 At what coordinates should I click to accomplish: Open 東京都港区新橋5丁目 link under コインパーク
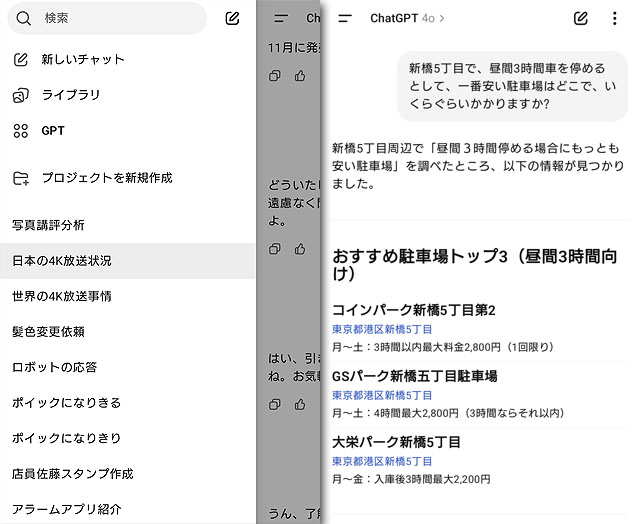pyautogui.click(x=382, y=329)
